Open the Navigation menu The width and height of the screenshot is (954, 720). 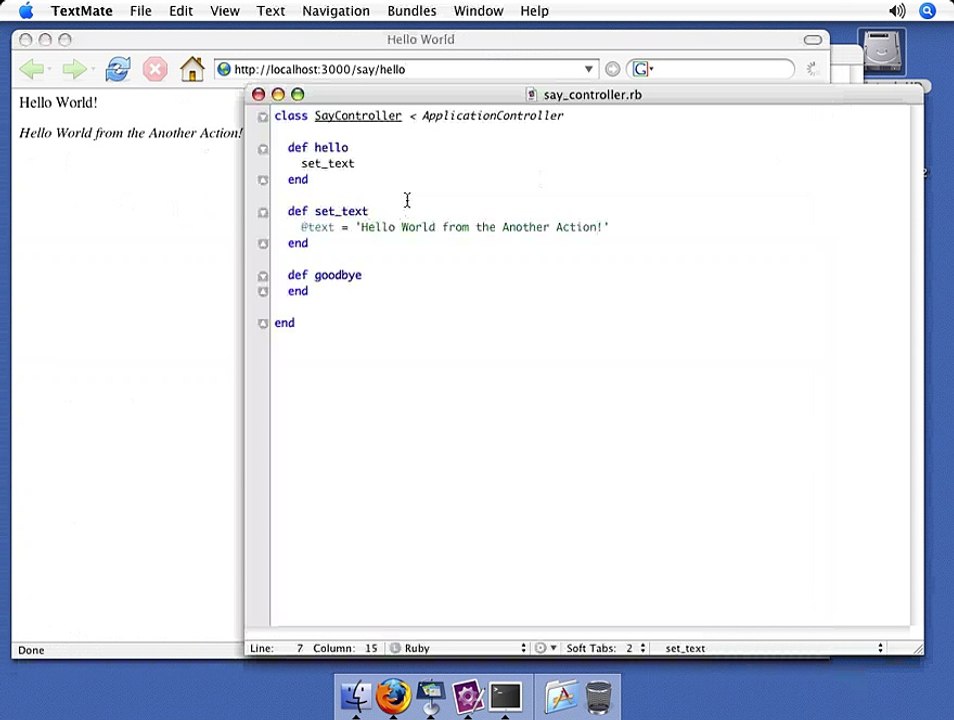336,11
